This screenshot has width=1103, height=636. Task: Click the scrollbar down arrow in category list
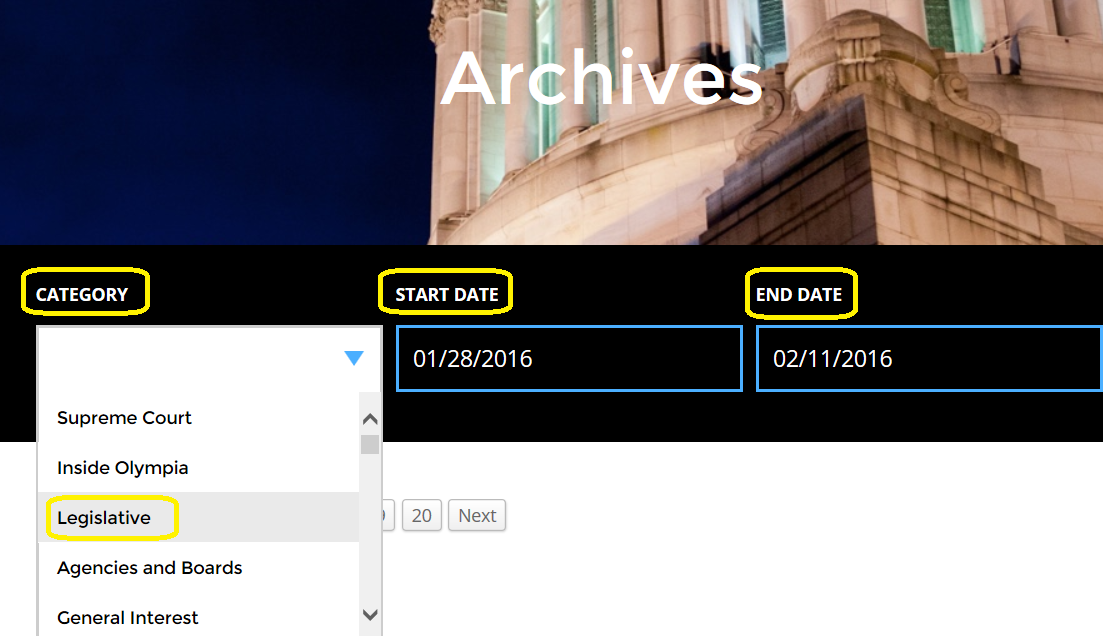[x=369, y=616]
